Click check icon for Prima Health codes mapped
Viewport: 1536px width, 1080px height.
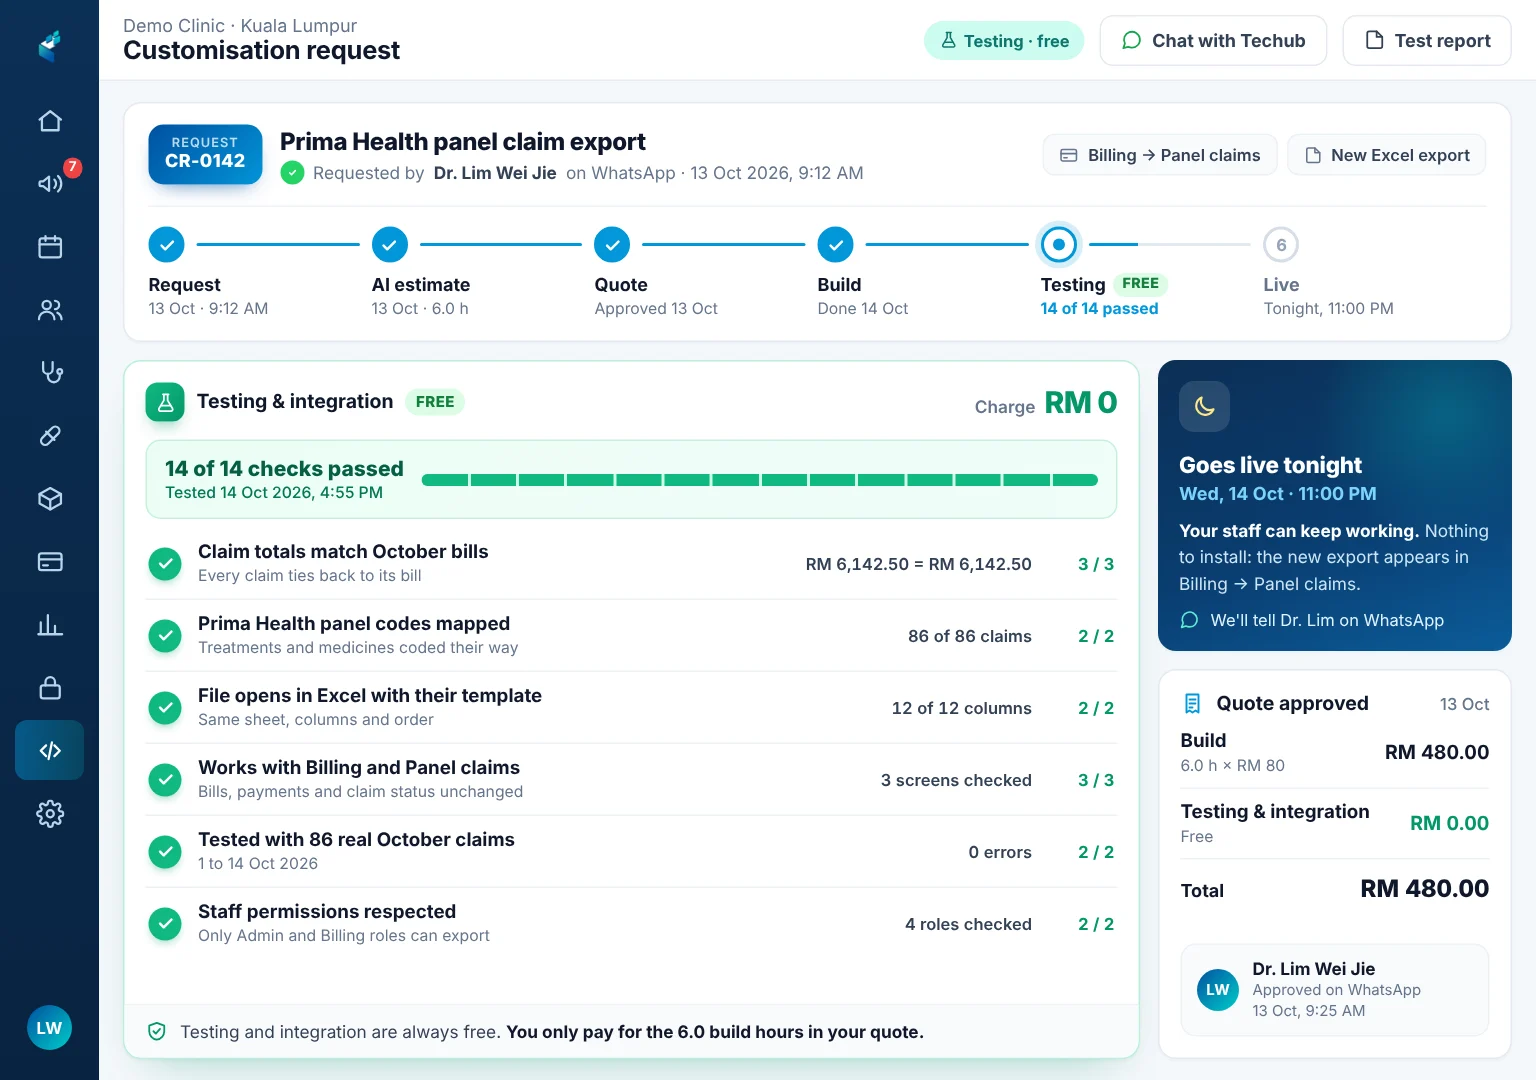[165, 636]
